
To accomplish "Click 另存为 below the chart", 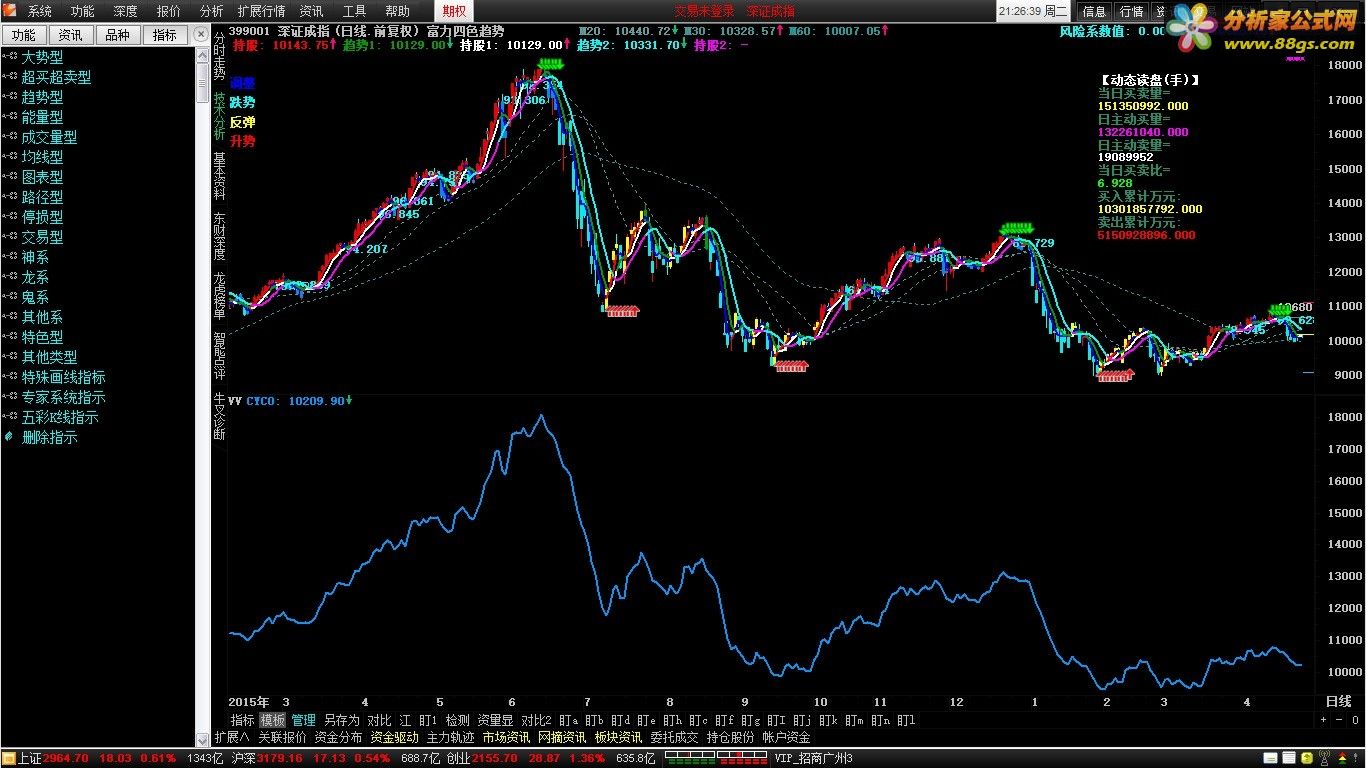I will pos(341,720).
